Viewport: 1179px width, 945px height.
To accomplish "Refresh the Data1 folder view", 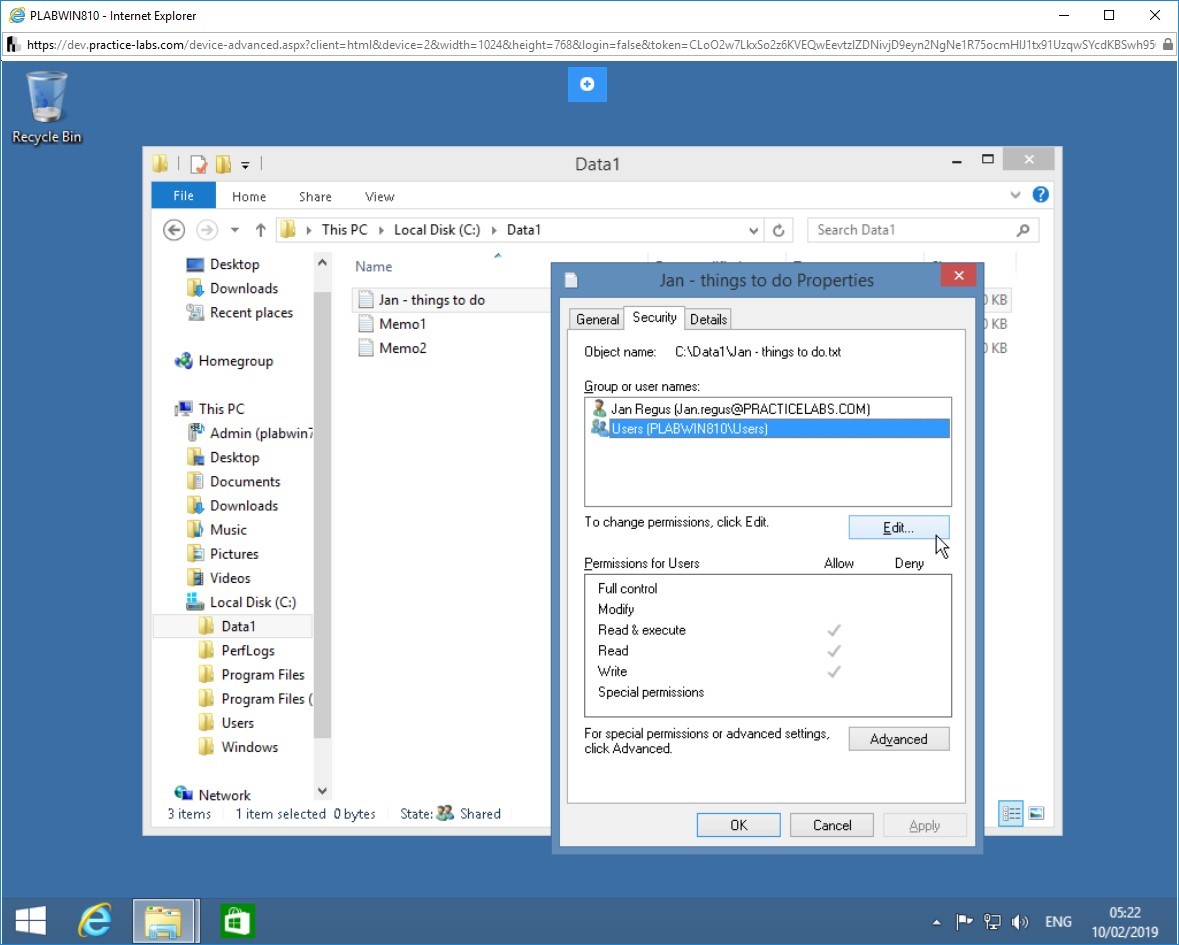I will (x=779, y=231).
